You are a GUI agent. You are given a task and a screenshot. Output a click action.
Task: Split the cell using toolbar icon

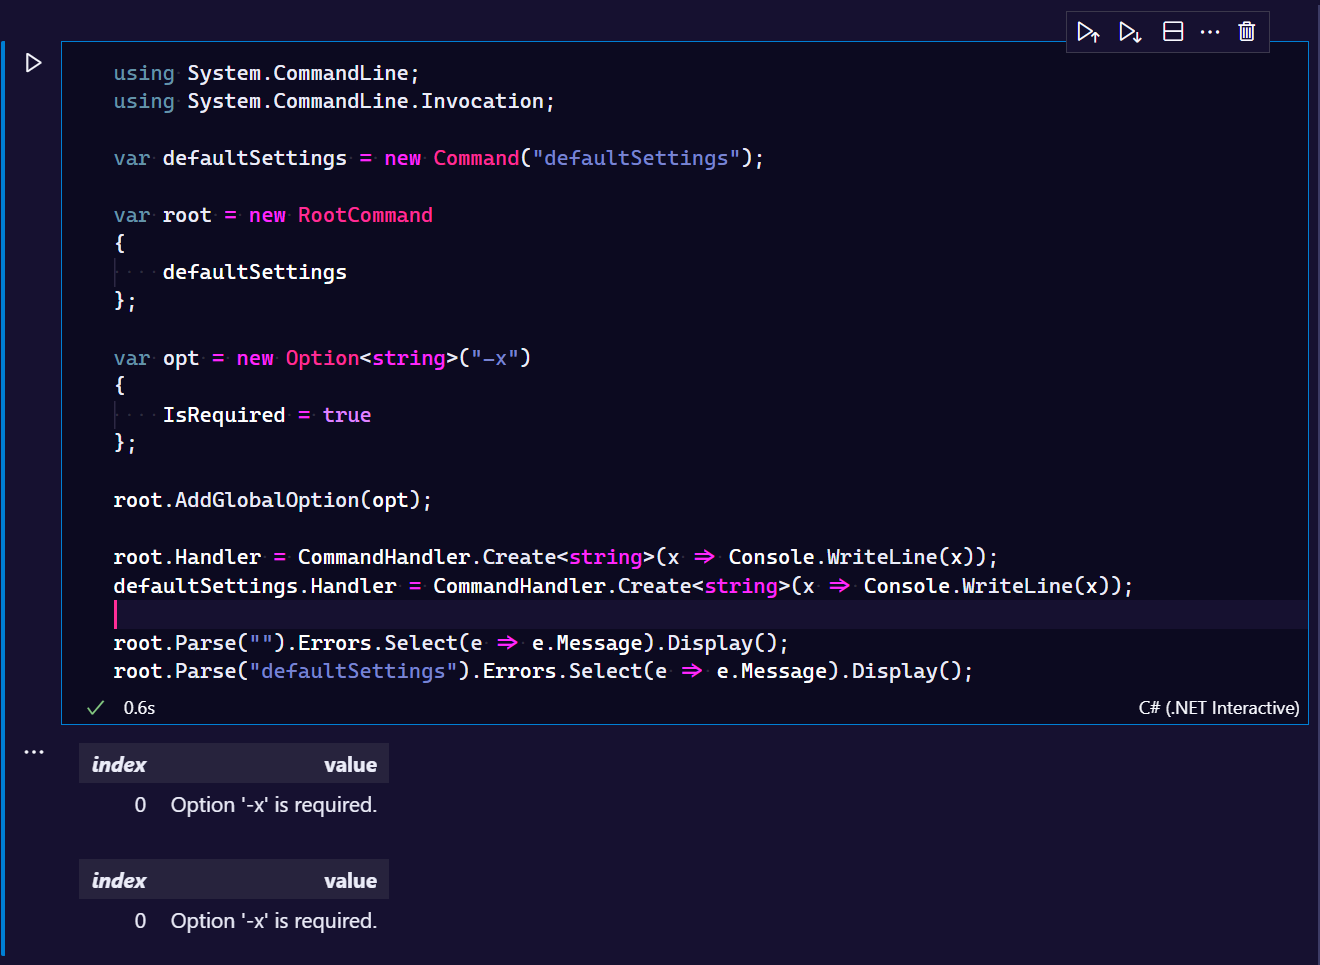coord(1173,32)
